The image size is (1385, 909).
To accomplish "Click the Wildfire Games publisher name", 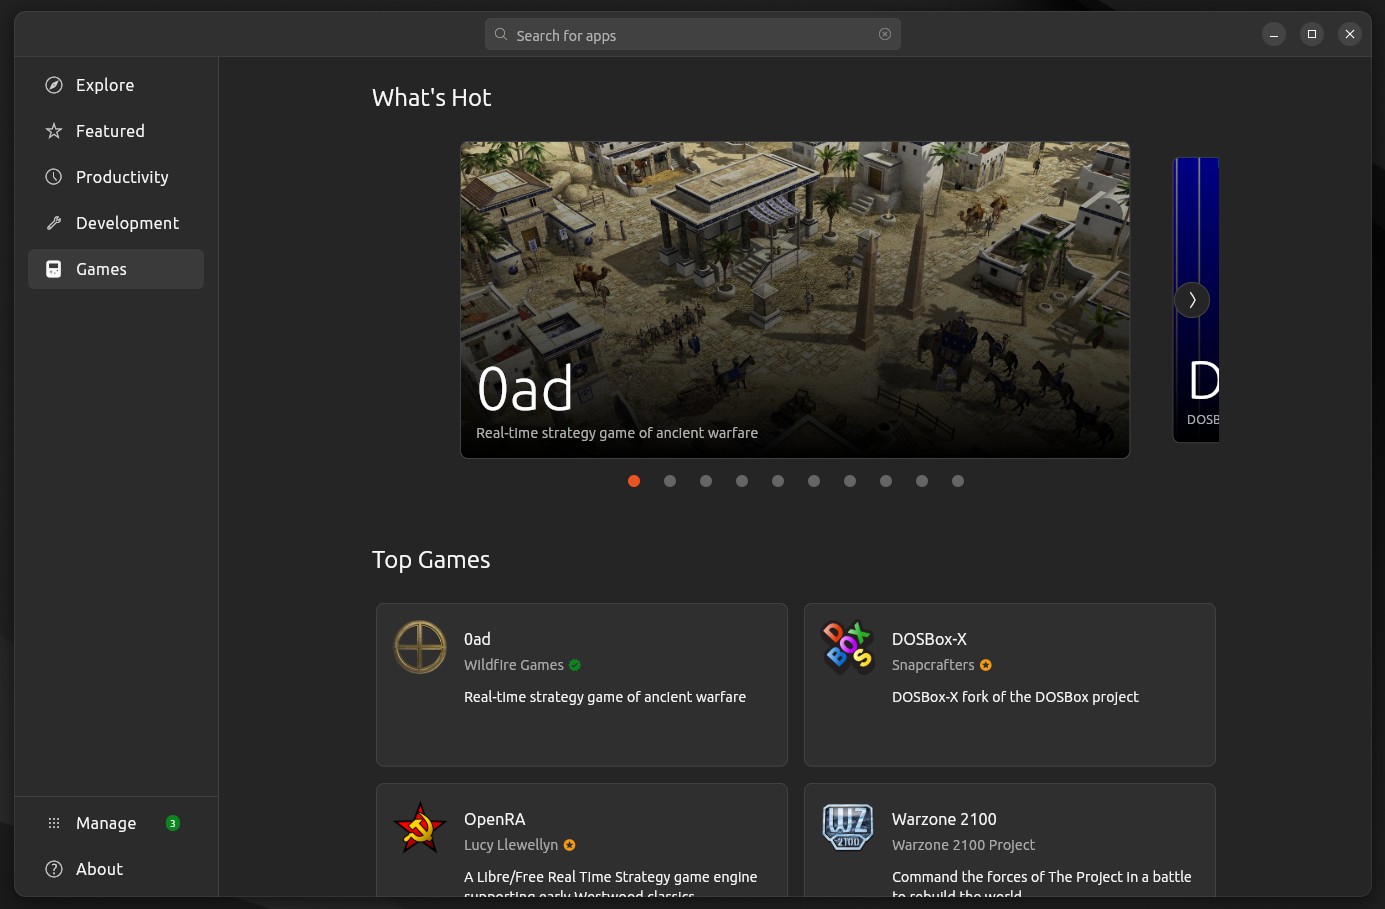I will tap(514, 665).
